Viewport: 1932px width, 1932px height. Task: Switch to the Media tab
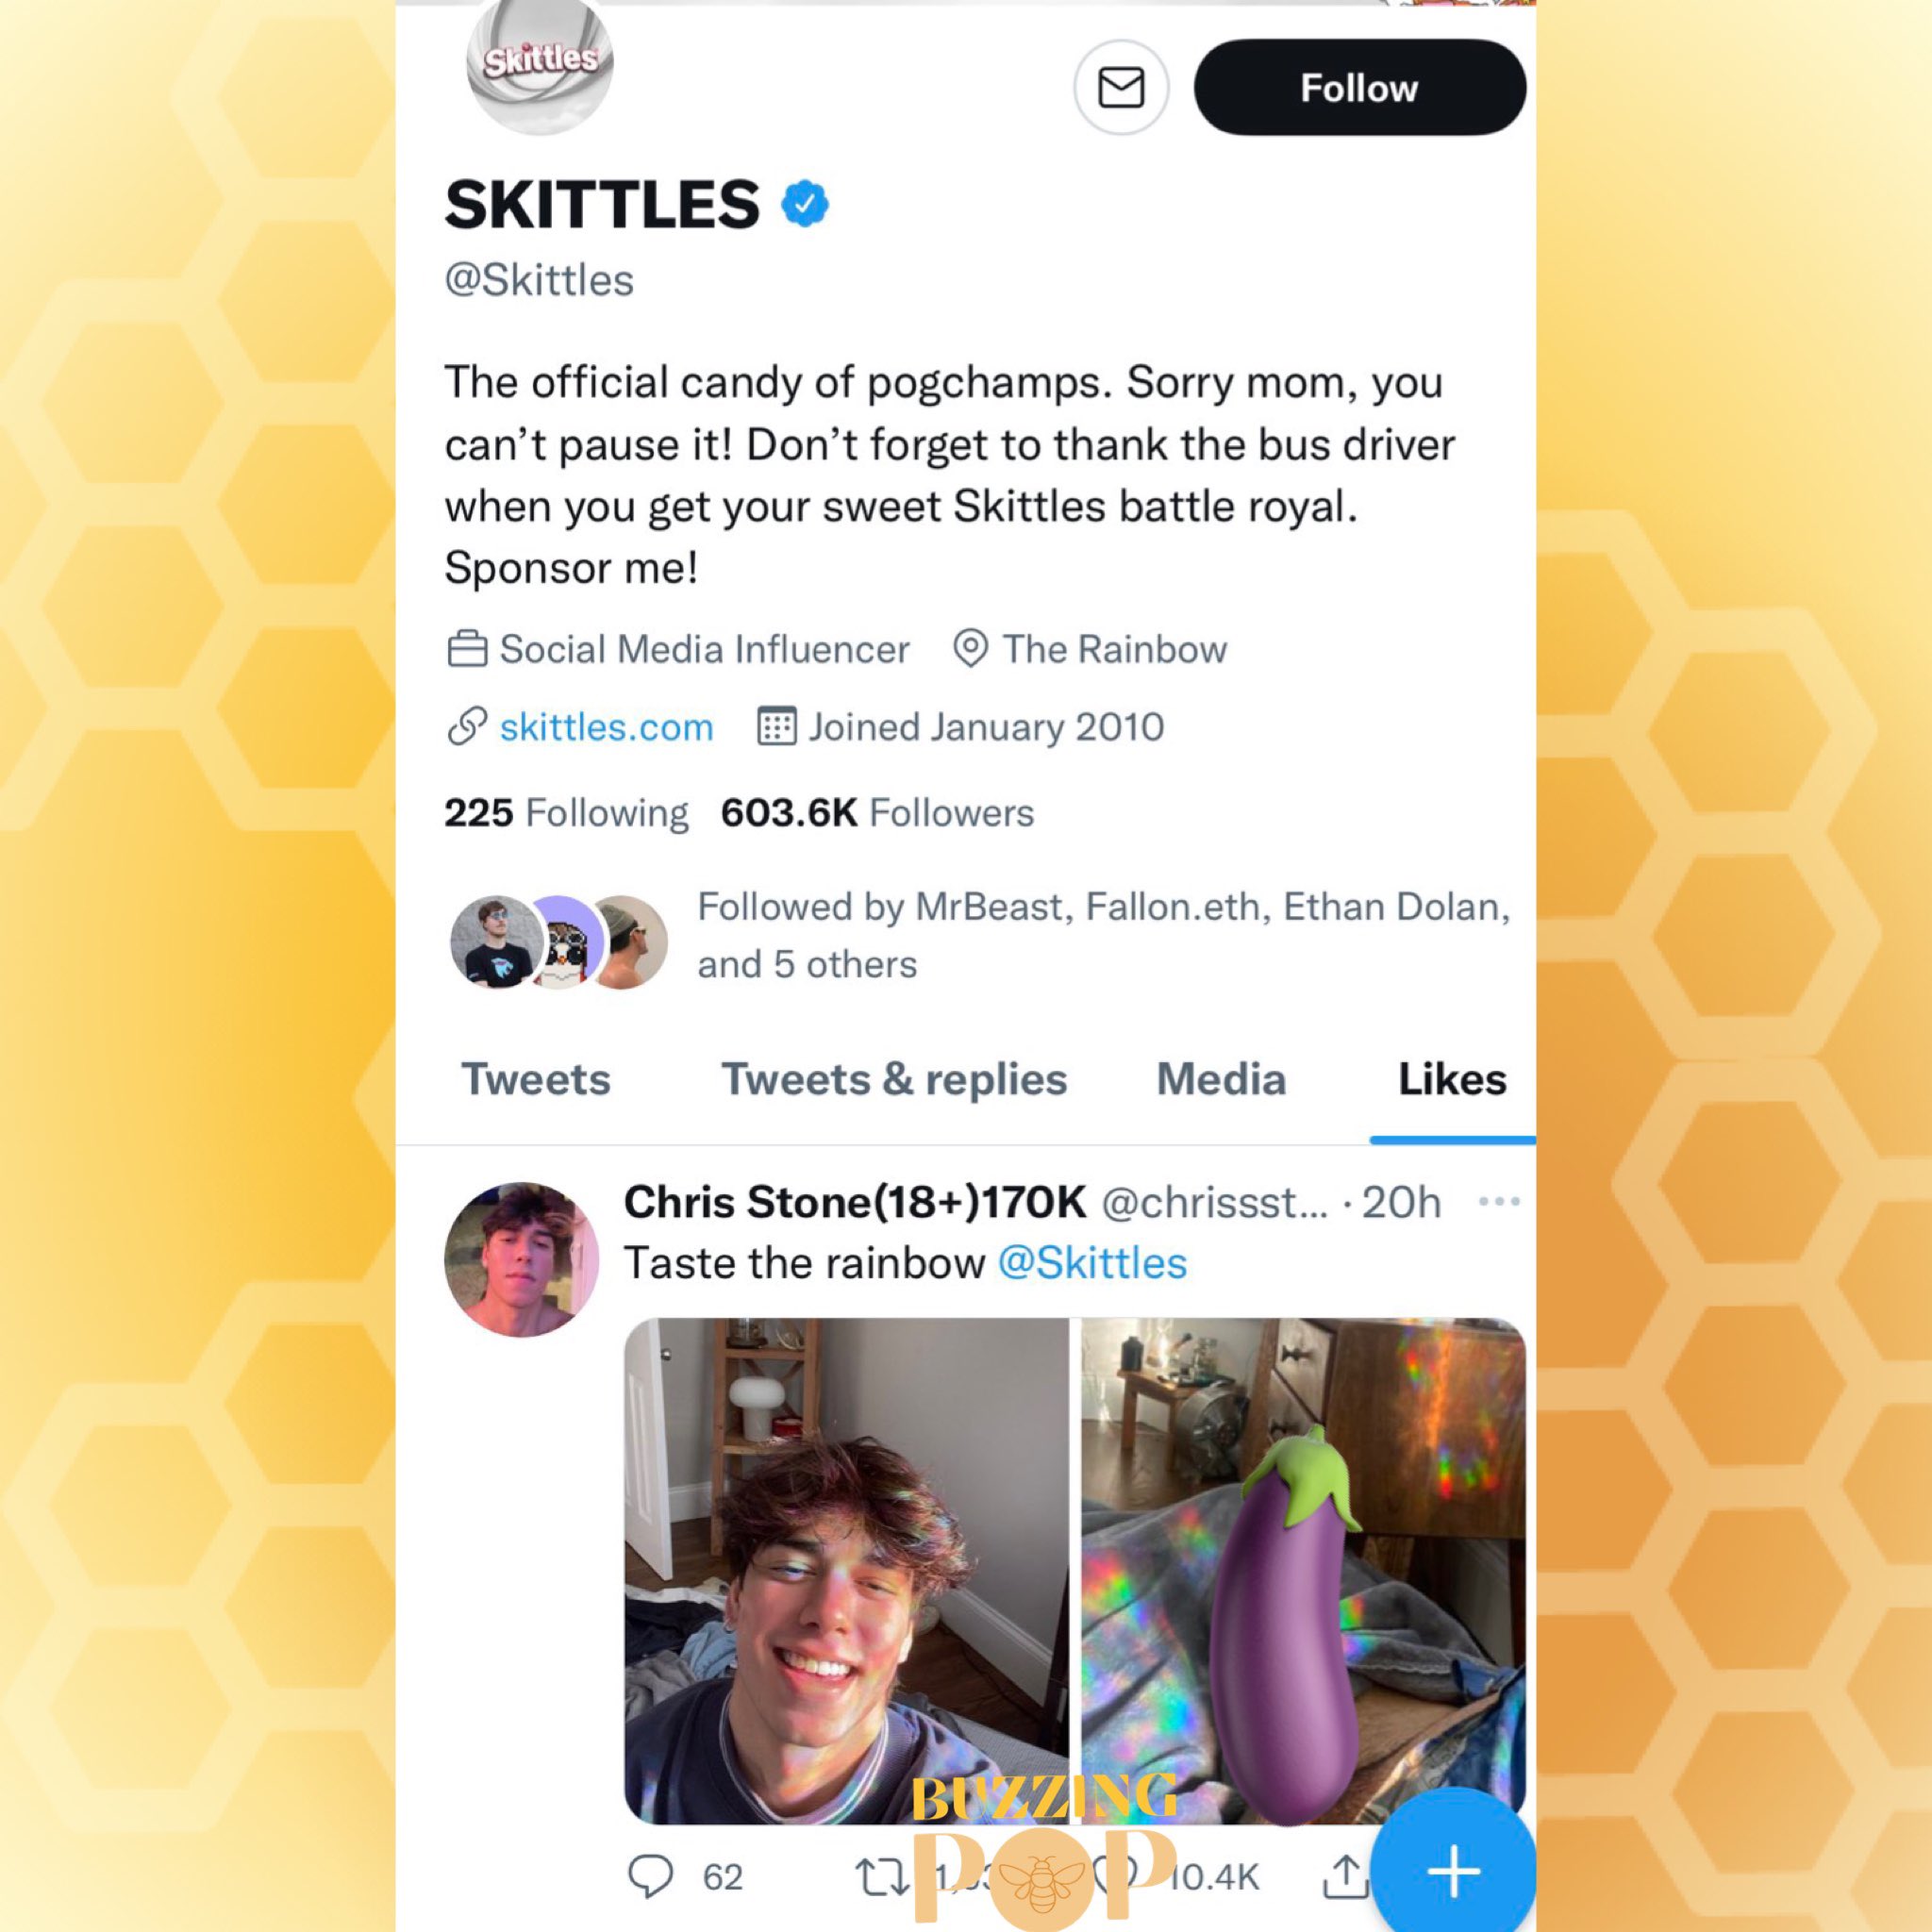1221,1079
